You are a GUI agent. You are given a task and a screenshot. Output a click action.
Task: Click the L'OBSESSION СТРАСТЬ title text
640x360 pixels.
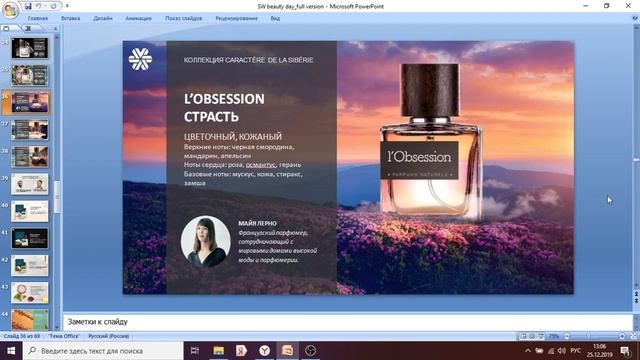pos(224,108)
